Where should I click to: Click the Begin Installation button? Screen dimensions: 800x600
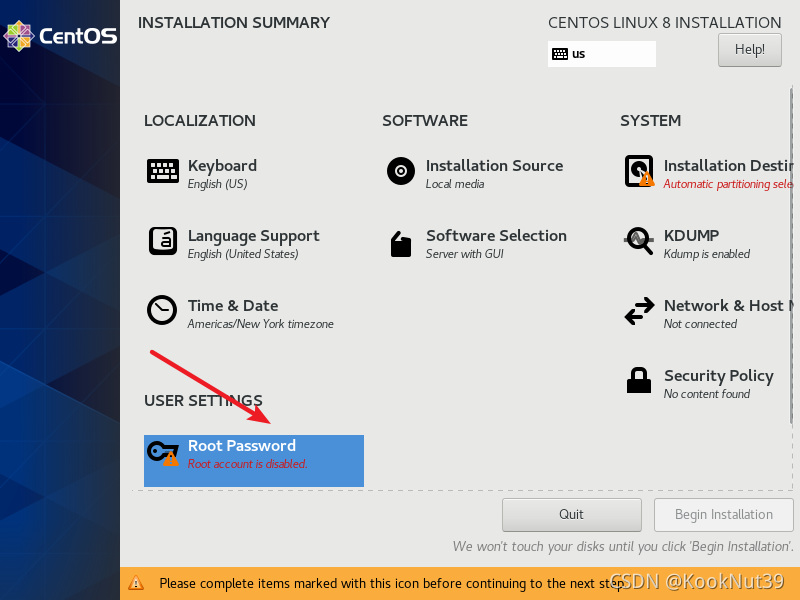(723, 514)
